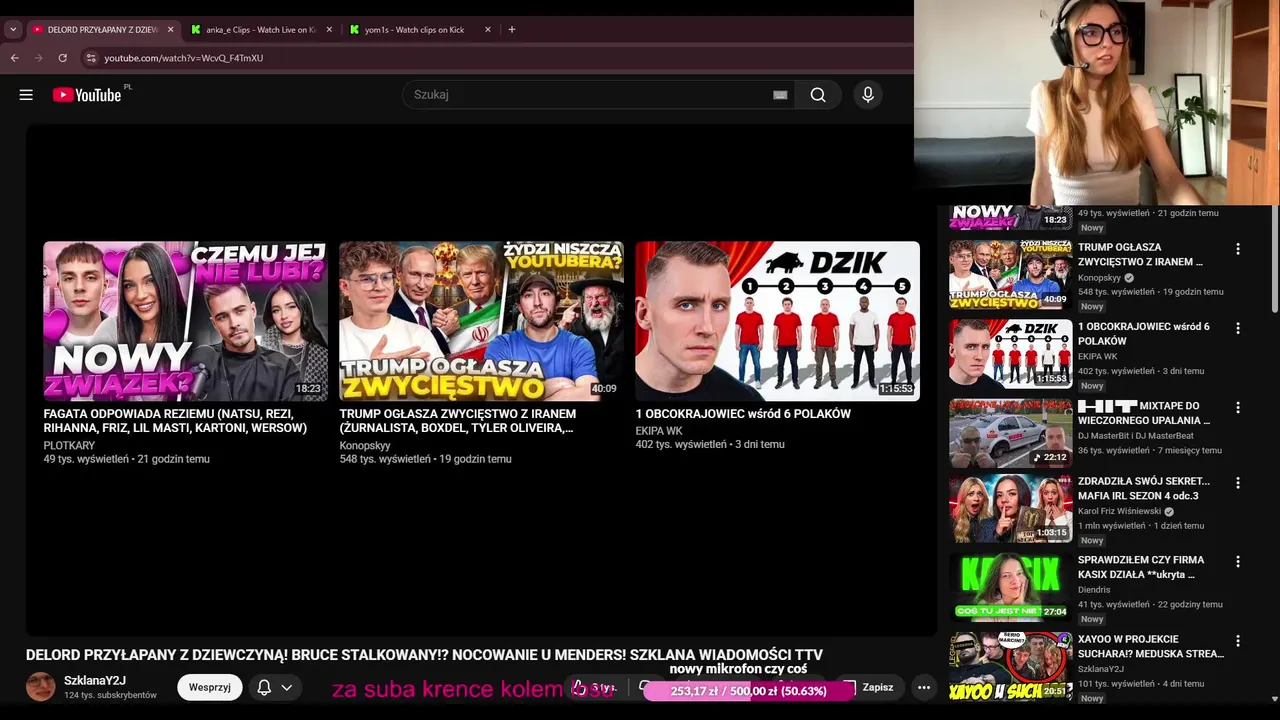Open DJ MasterBit i DJ MasterBeat channel
Screen dimensions: 1280x720
[1136, 436]
